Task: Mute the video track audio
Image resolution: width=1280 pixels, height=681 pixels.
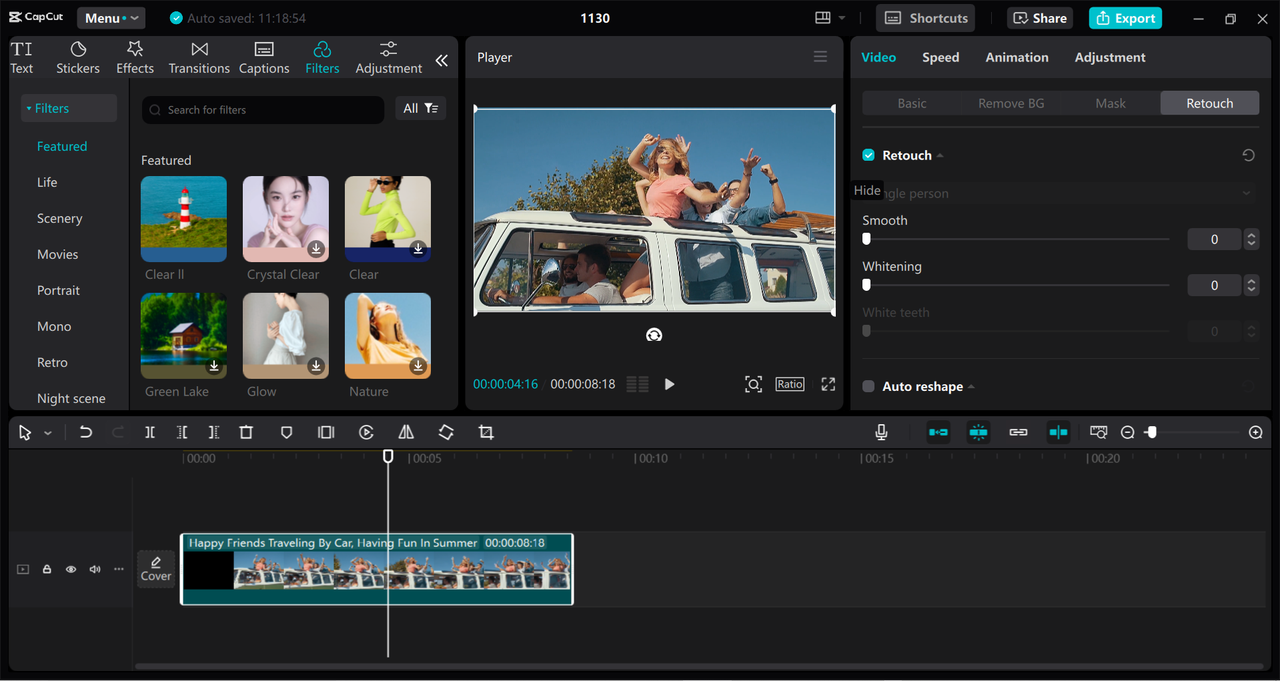Action: pos(95,569)
